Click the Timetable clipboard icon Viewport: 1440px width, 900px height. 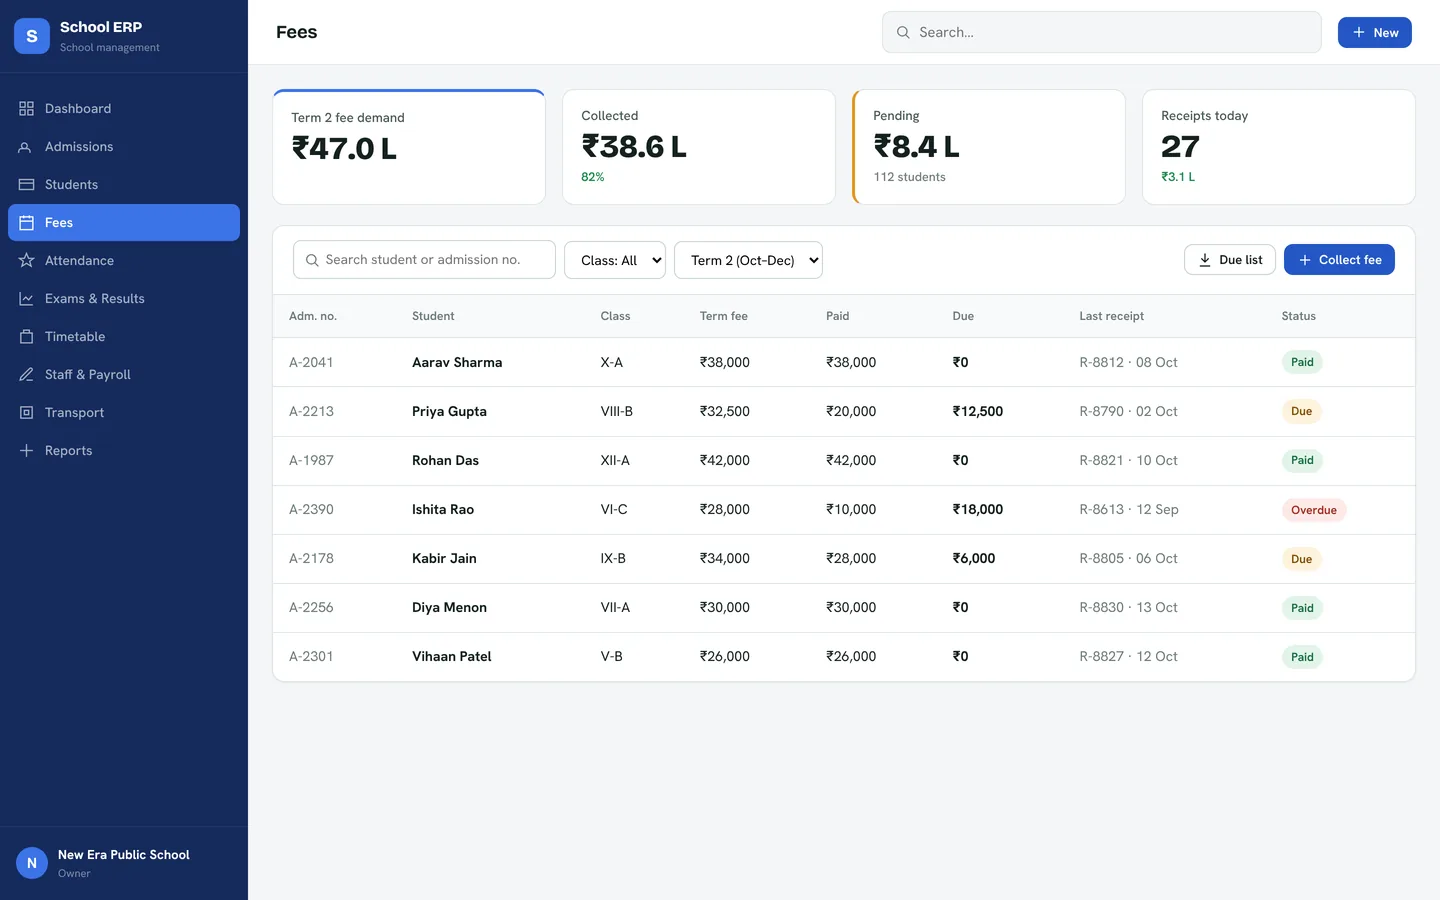tap(27, 336)
